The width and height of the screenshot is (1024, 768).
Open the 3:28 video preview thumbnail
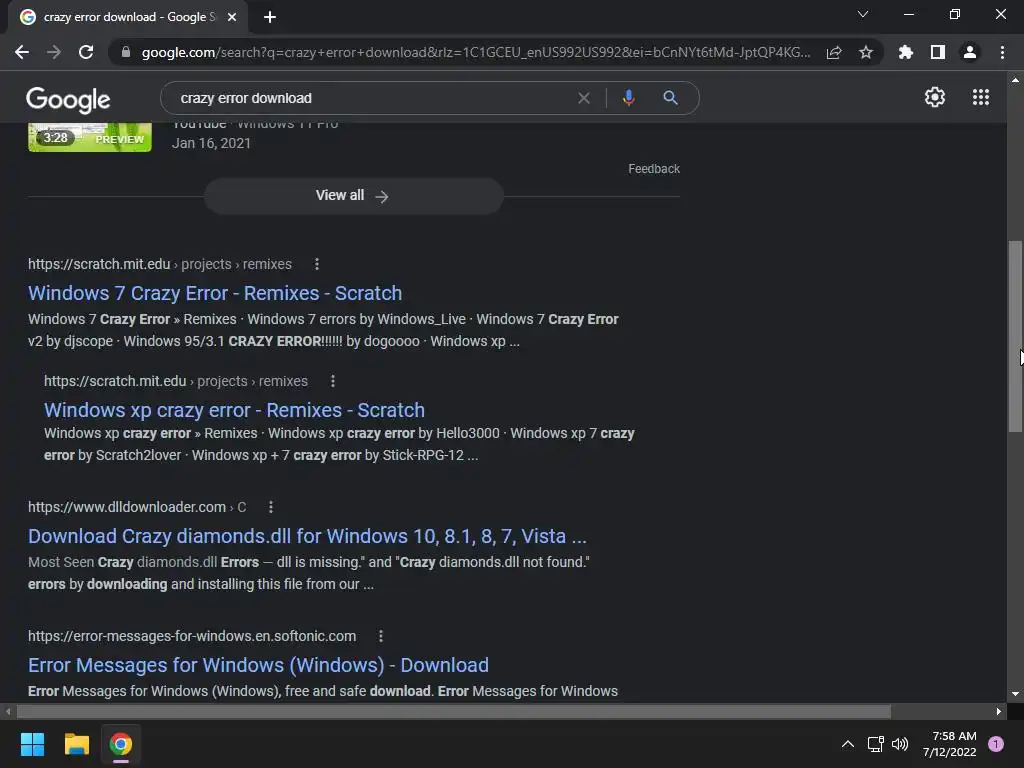coord(89,137)
